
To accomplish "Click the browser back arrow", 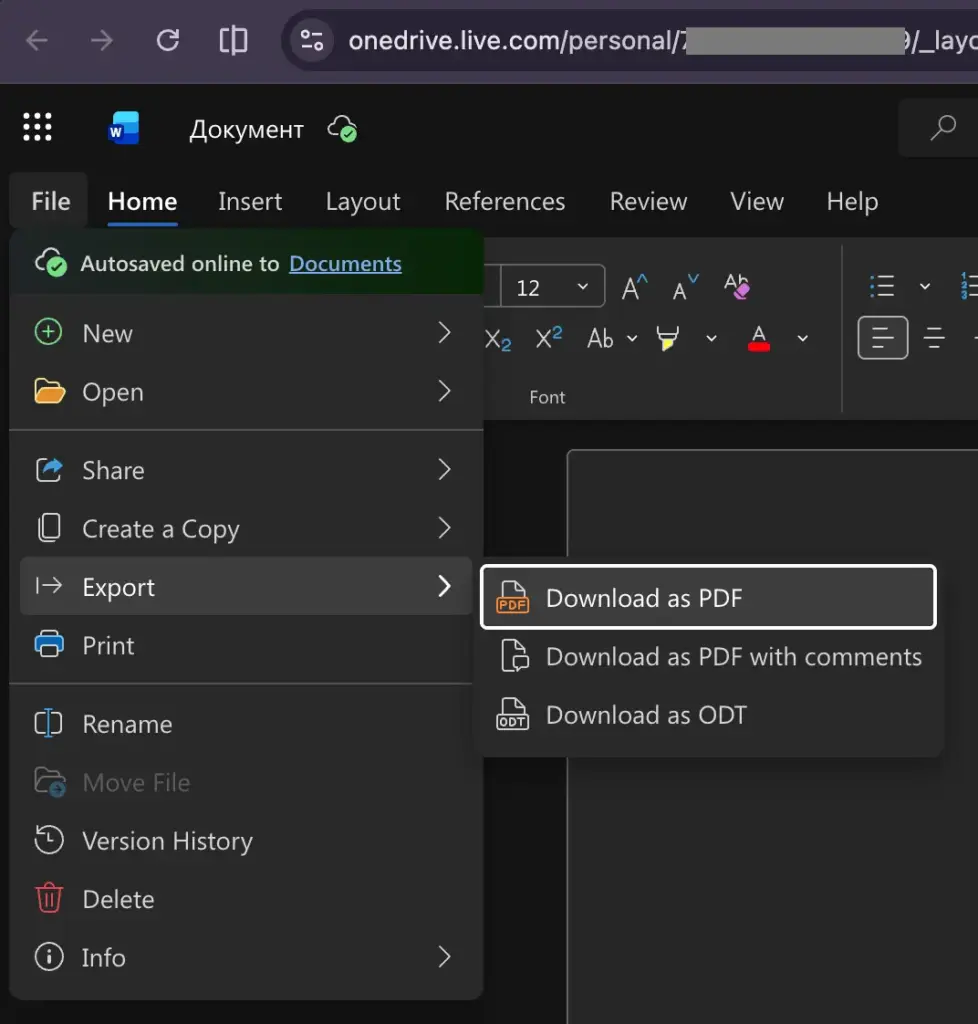I will click(x=37, y=41).
